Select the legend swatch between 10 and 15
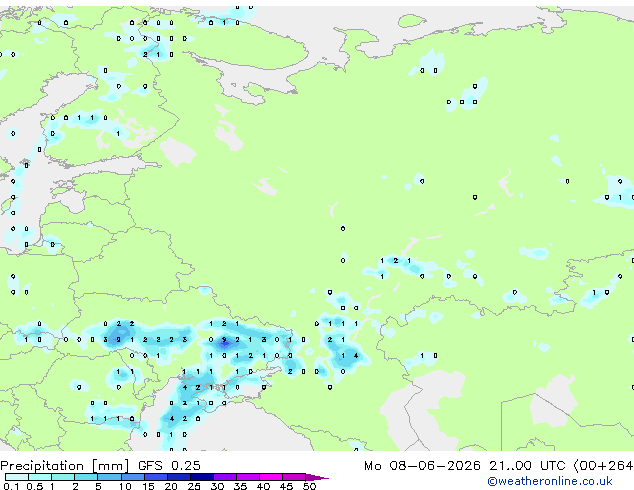 132,477
